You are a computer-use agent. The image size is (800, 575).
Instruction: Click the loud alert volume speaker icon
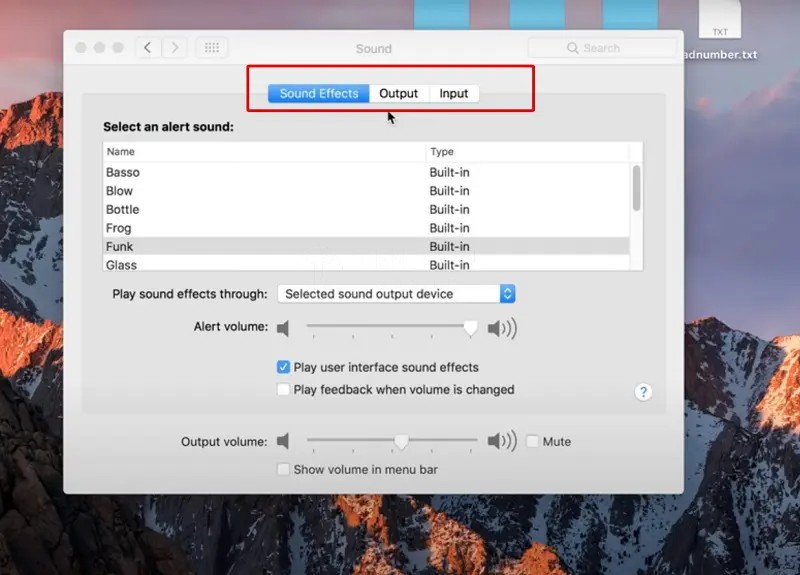(x=501, y=328)
